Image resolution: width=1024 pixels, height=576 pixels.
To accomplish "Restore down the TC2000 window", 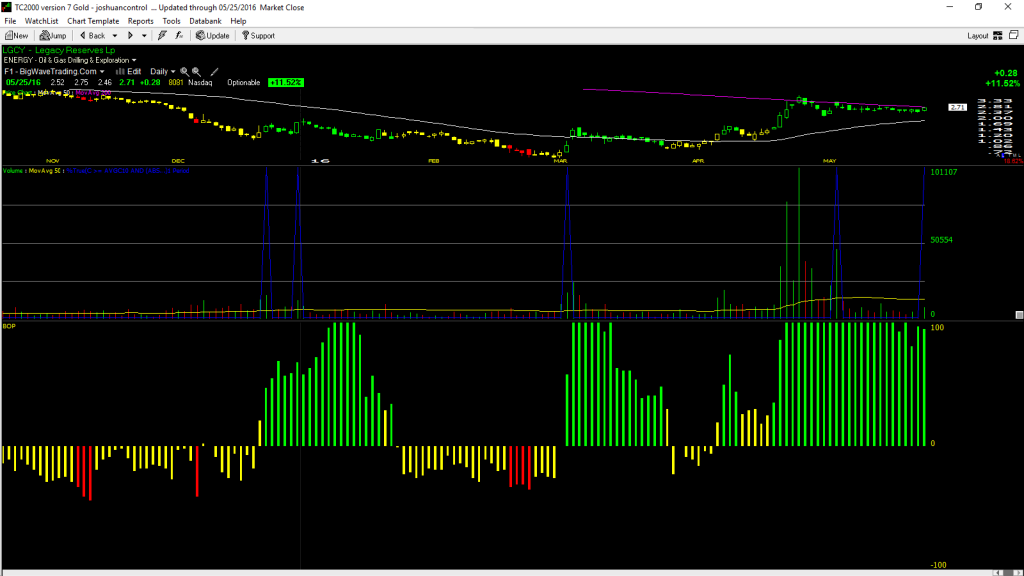I will pyautogui.click(x=978, y=7).
